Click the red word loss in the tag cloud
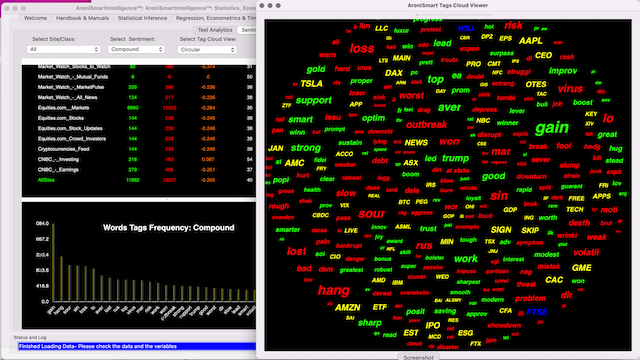 point(362,49)
